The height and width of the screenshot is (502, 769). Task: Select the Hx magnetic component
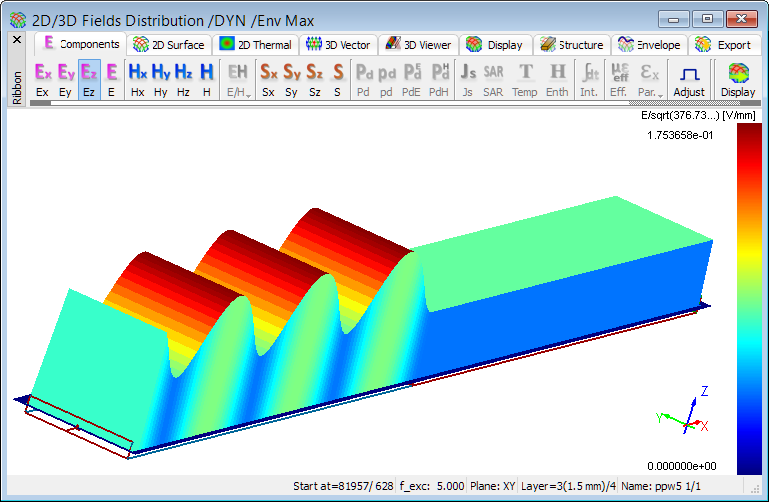tap(138, 79)
